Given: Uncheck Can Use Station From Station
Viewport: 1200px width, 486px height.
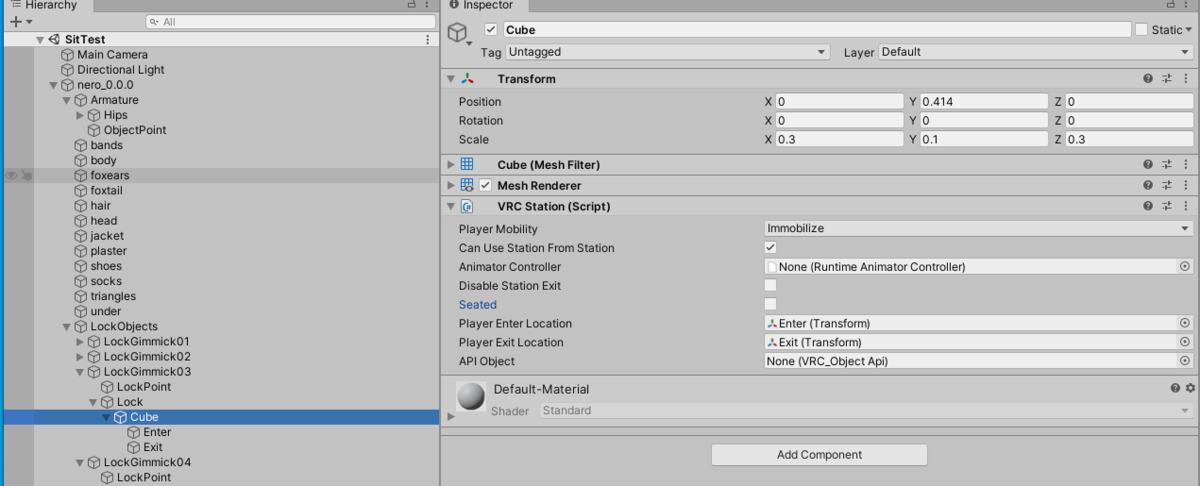Looking at the screenshot, I should (x=770, y=248).
